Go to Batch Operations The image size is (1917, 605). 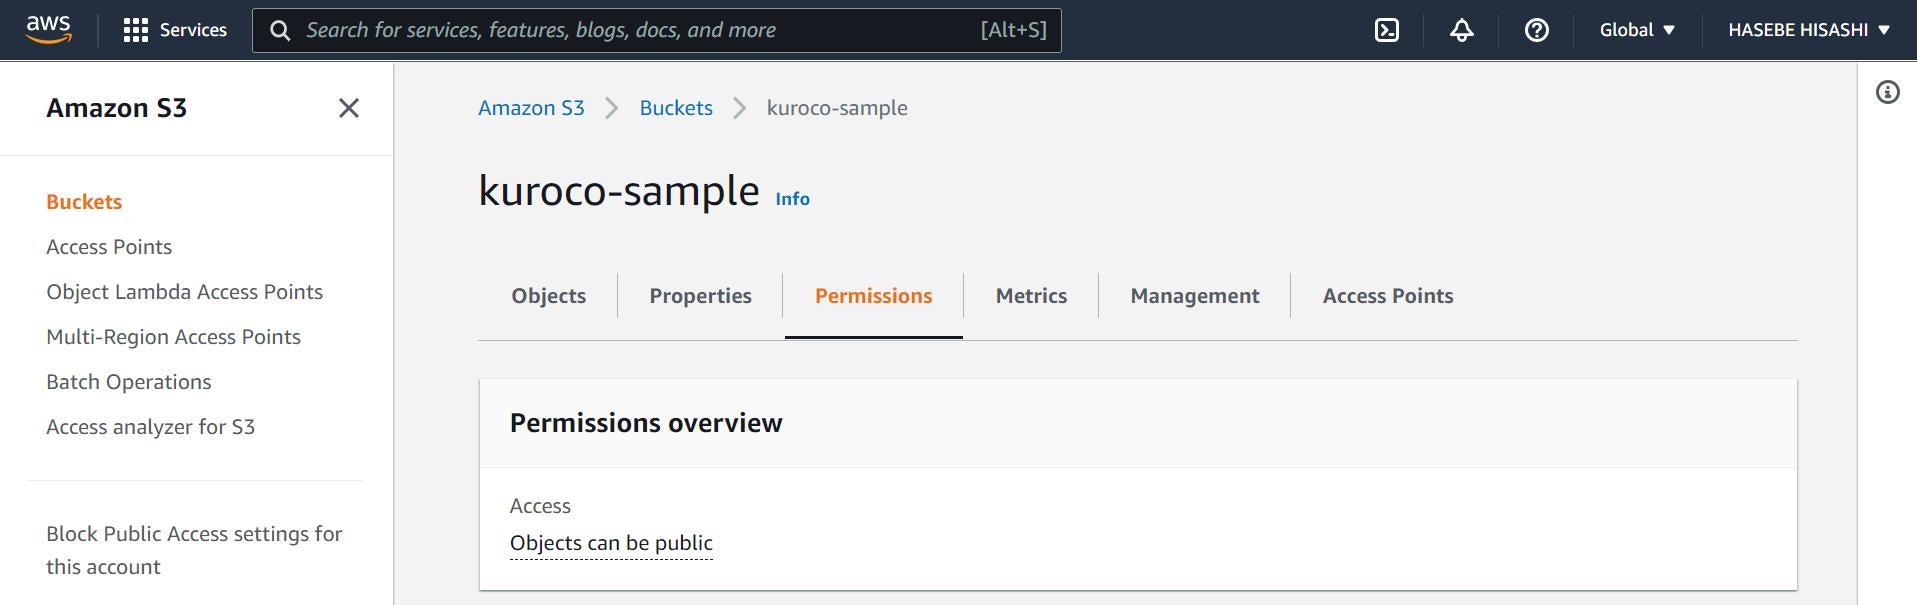click(129, 382)
